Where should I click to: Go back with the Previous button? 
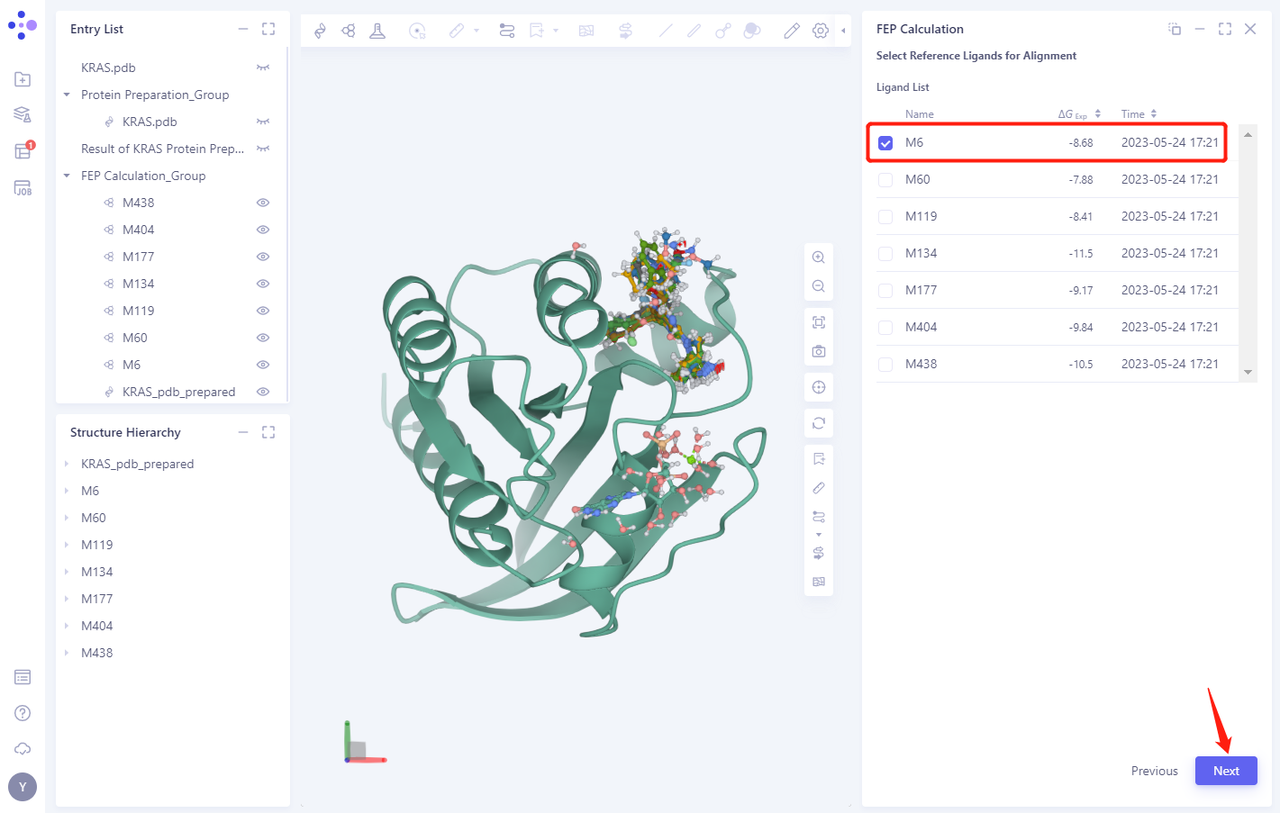click(x=1154, y=771)
